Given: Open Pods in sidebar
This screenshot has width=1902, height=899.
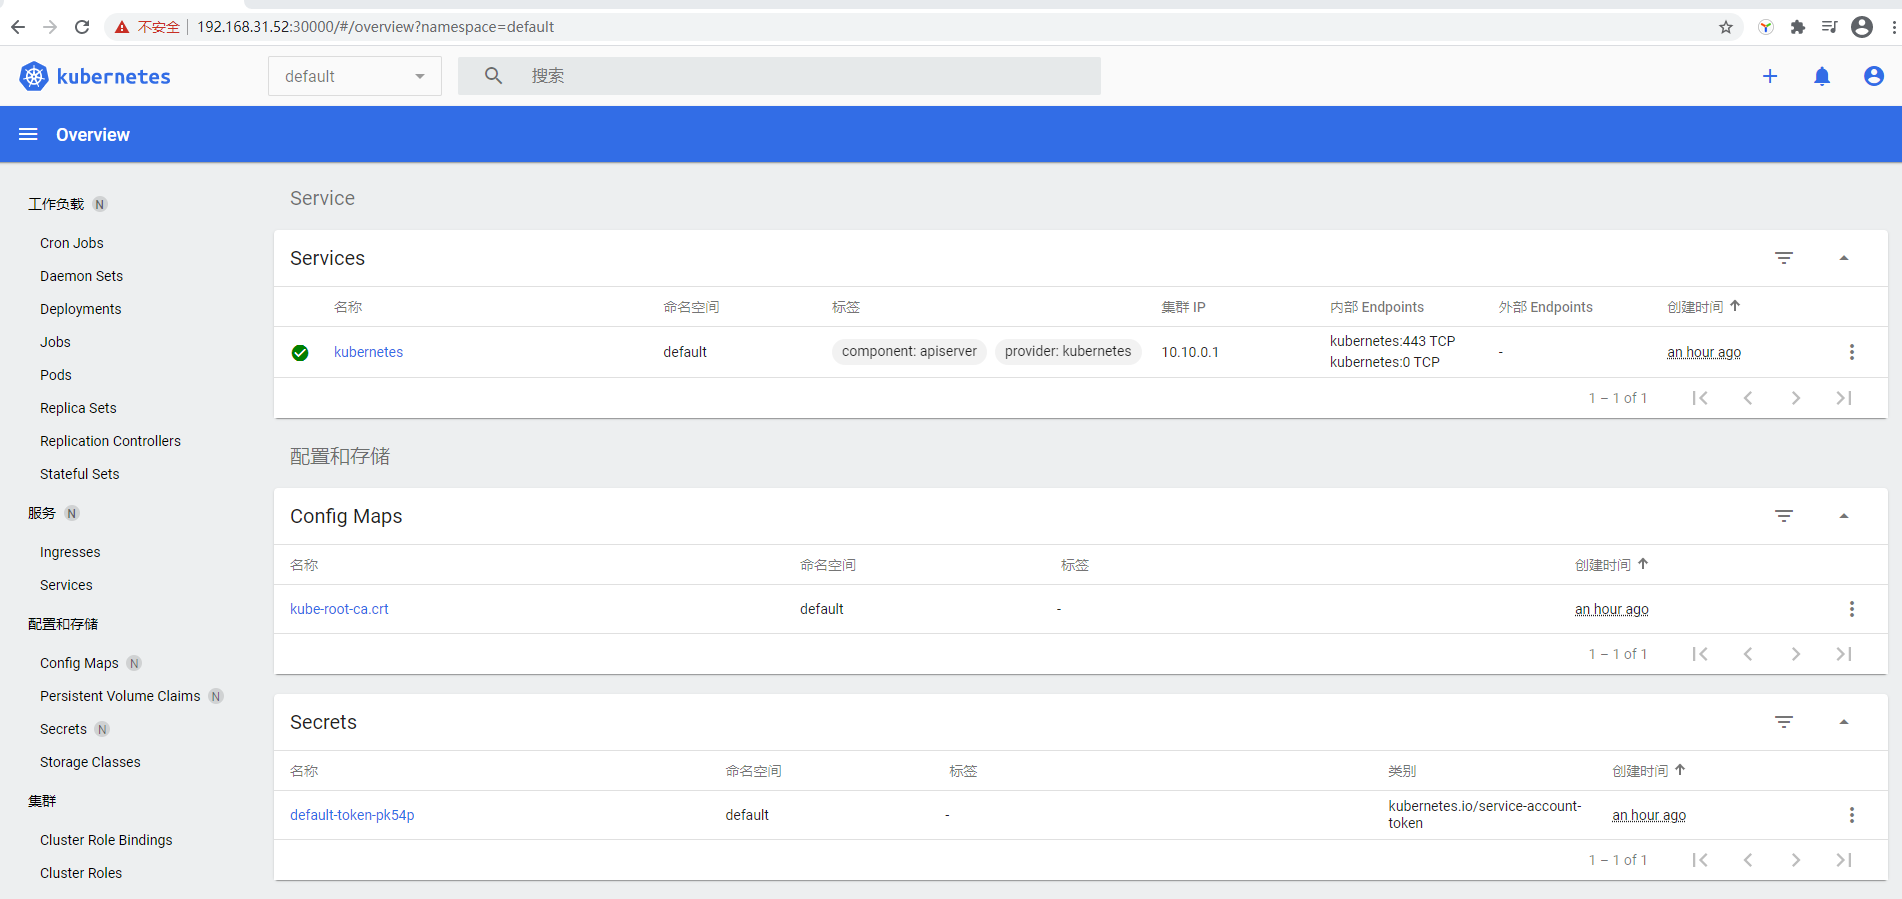Looking at the screenshot, I should [x=56, y=375].
